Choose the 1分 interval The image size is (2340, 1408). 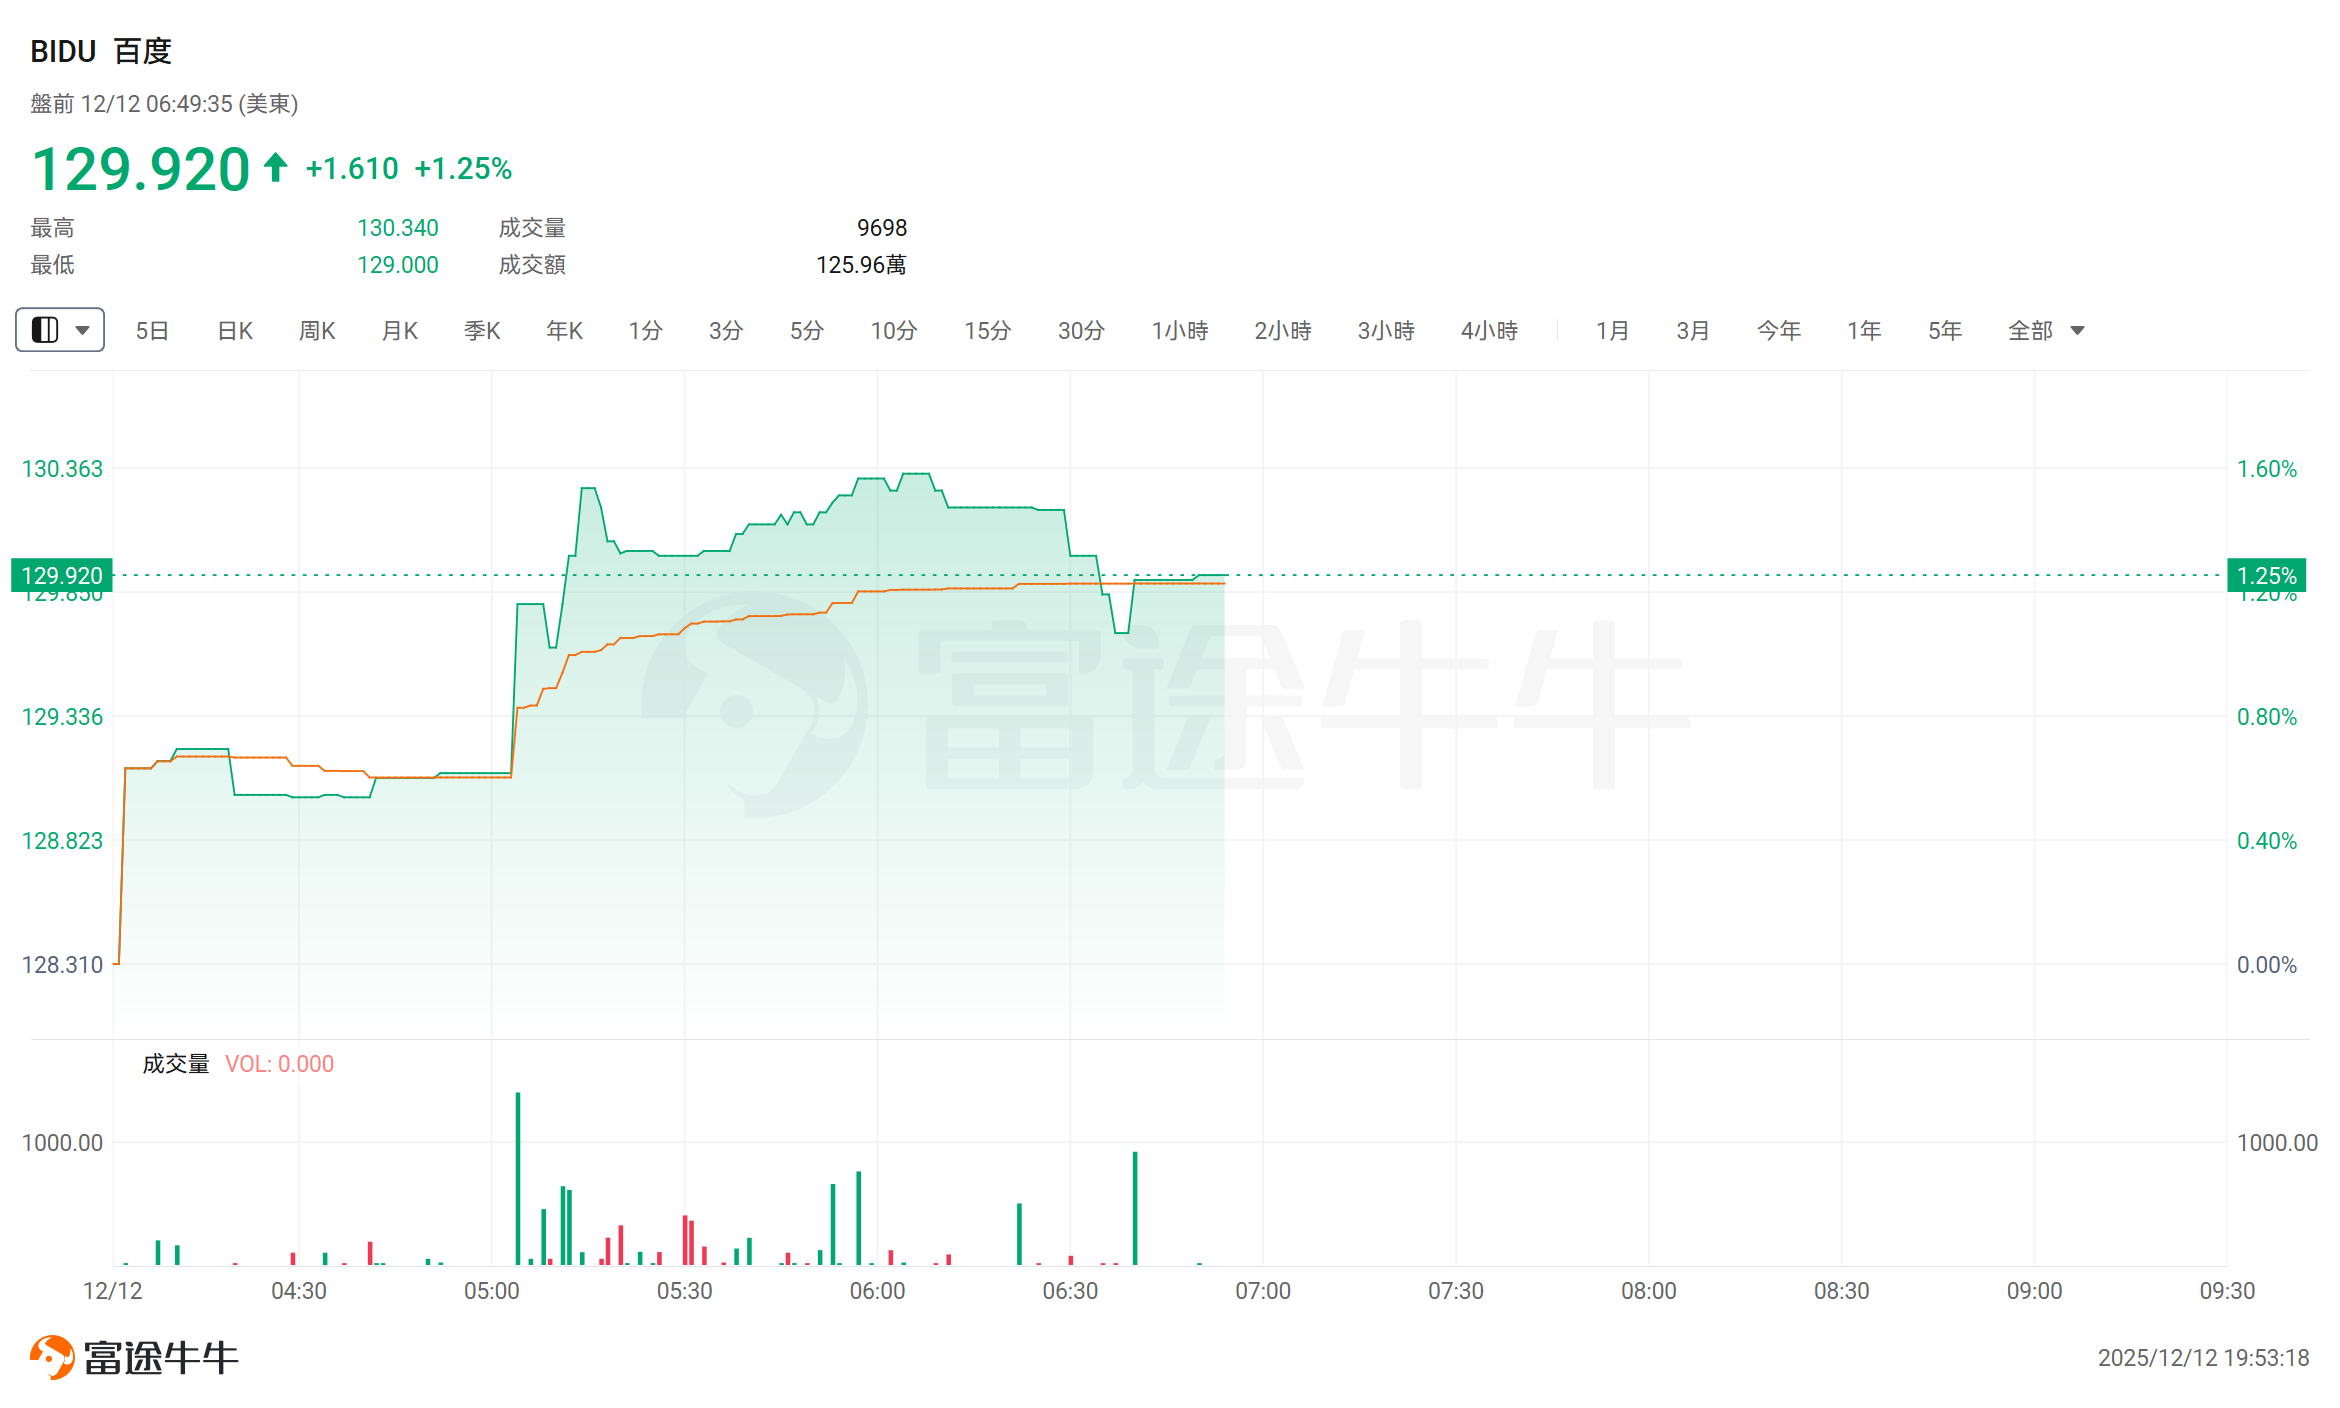click(645, 331)
